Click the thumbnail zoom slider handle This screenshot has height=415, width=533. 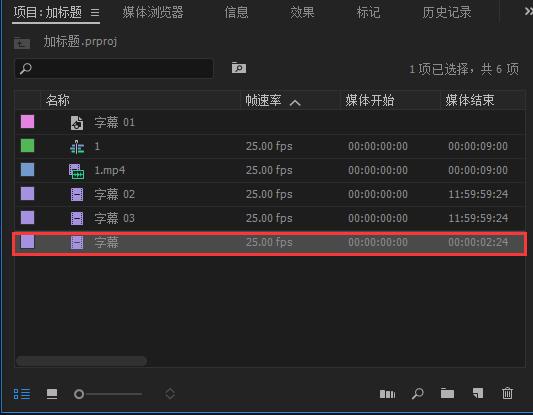click(x=79, y=394)
